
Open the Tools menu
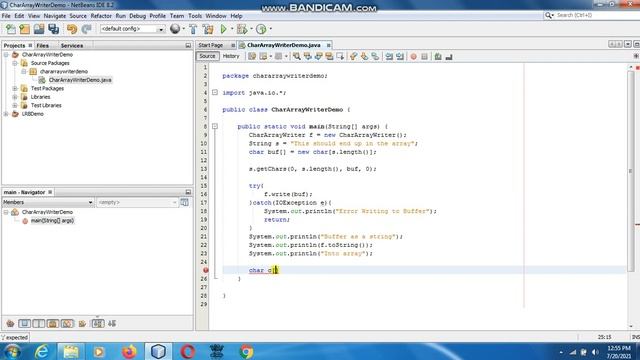(195, 16)
